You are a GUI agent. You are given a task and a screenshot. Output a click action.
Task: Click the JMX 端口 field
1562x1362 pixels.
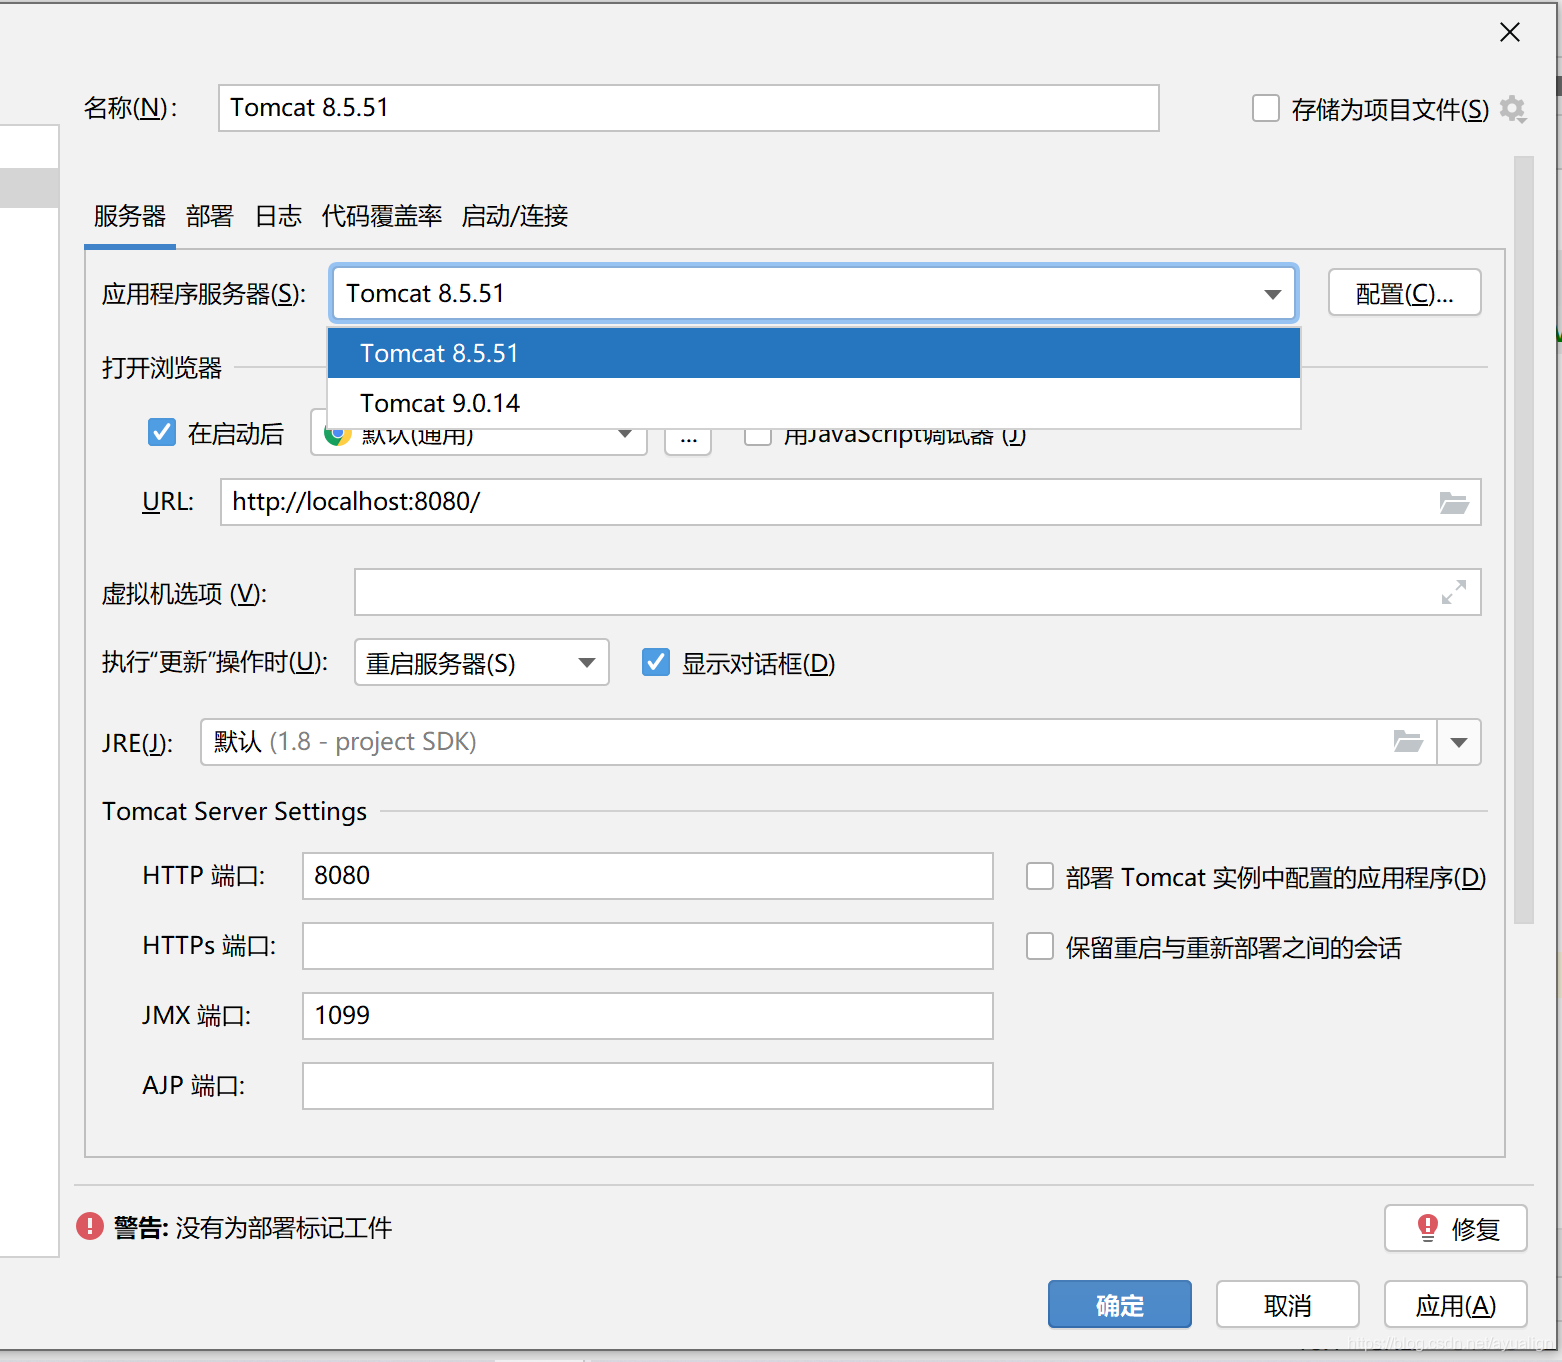pyautogui.click(x=648, y=1016)
